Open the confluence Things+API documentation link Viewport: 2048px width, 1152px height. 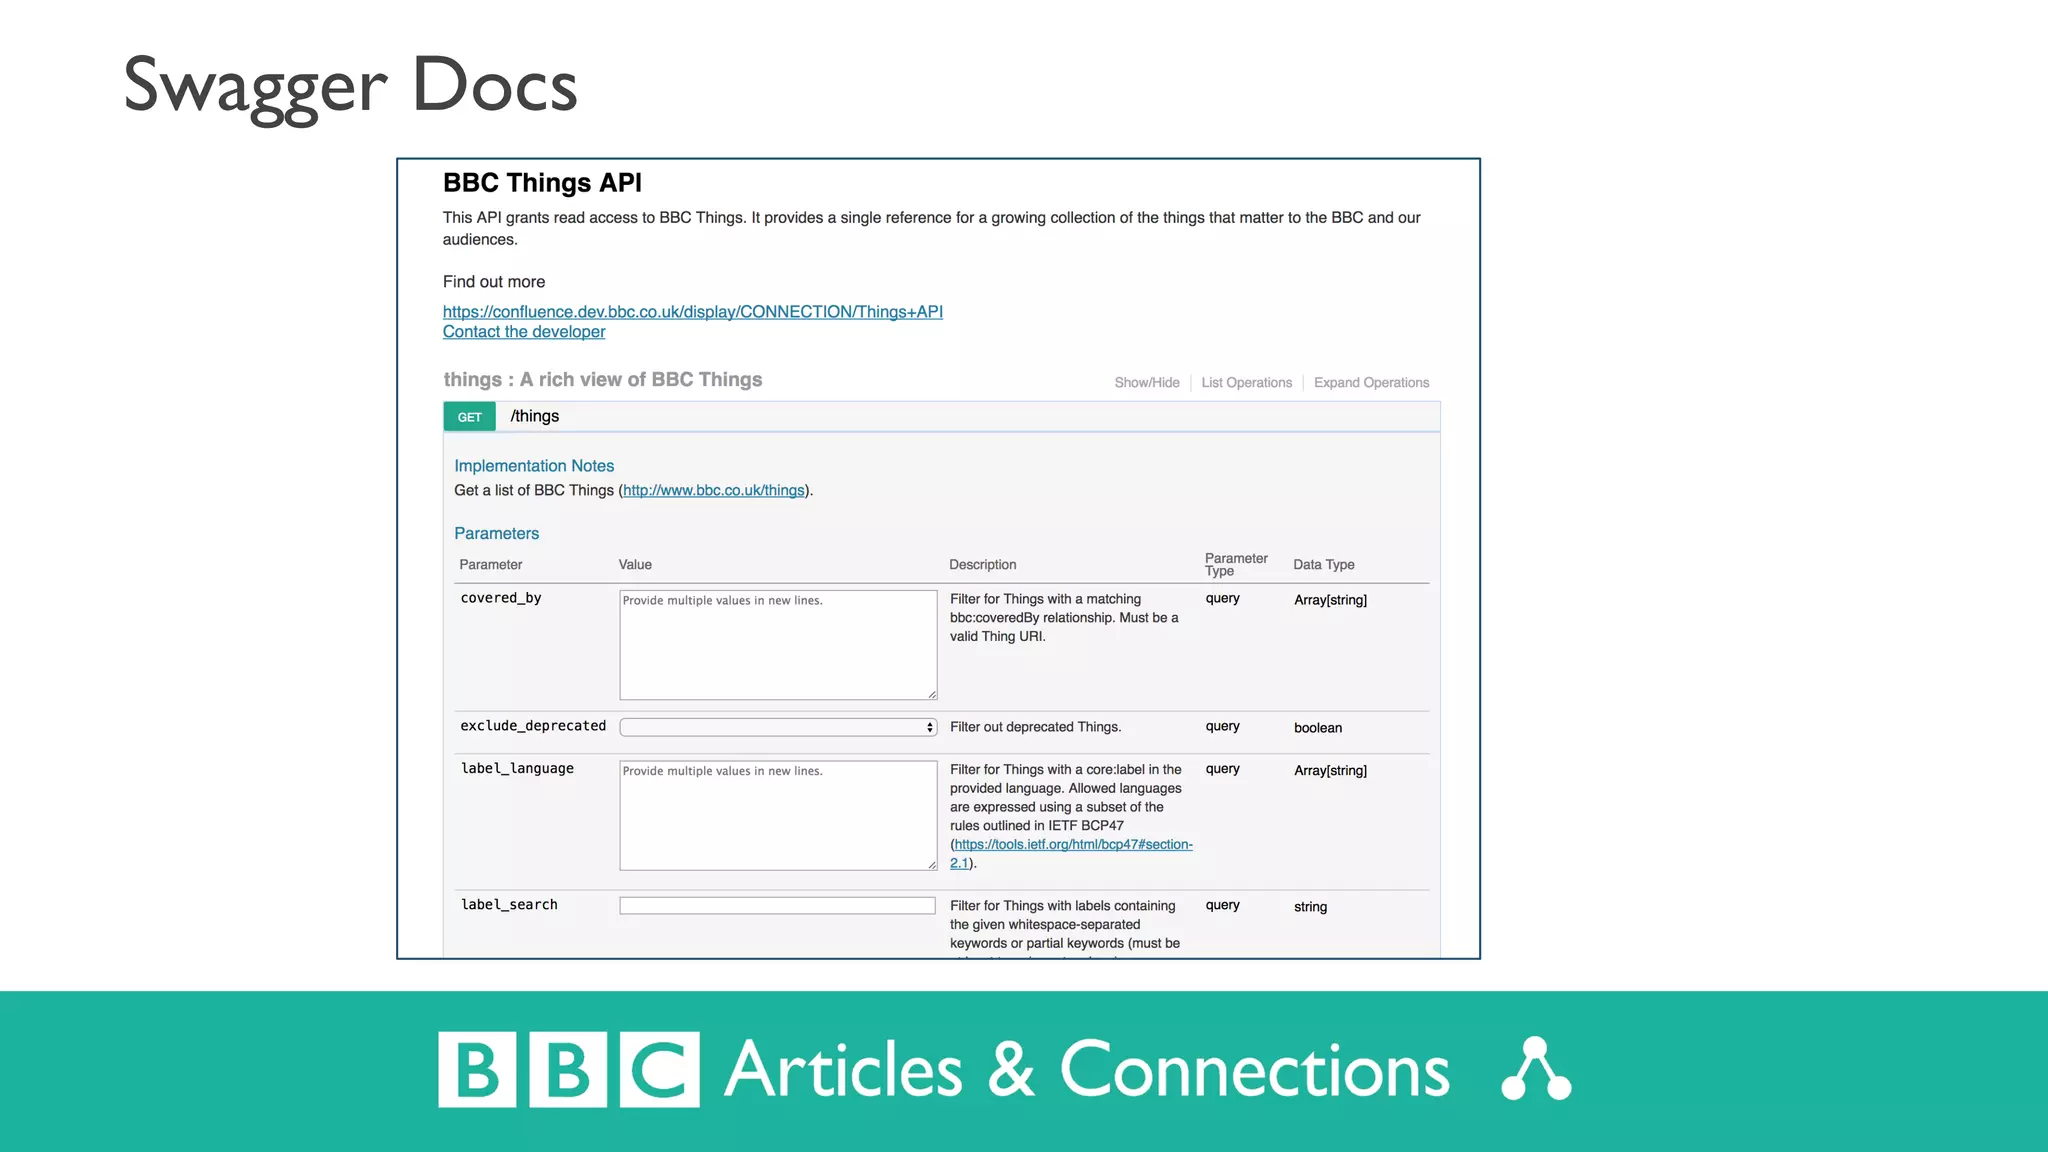(692, 312)
